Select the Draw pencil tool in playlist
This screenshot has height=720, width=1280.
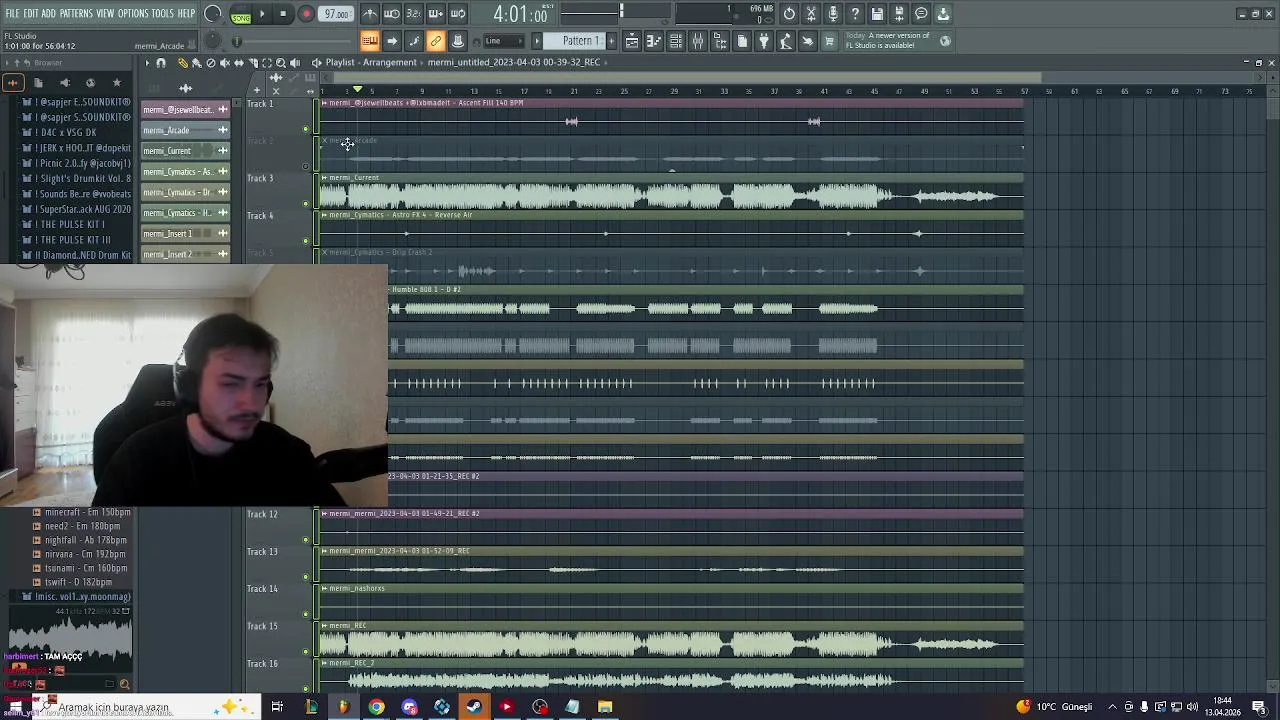point(182,63)
